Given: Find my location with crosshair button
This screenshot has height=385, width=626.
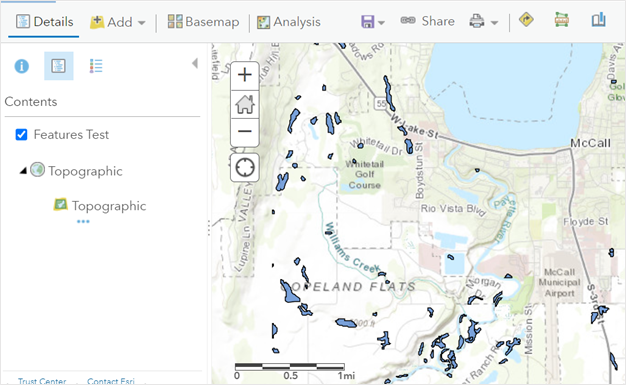Looking at the screenshot, I should click(245, 167).
